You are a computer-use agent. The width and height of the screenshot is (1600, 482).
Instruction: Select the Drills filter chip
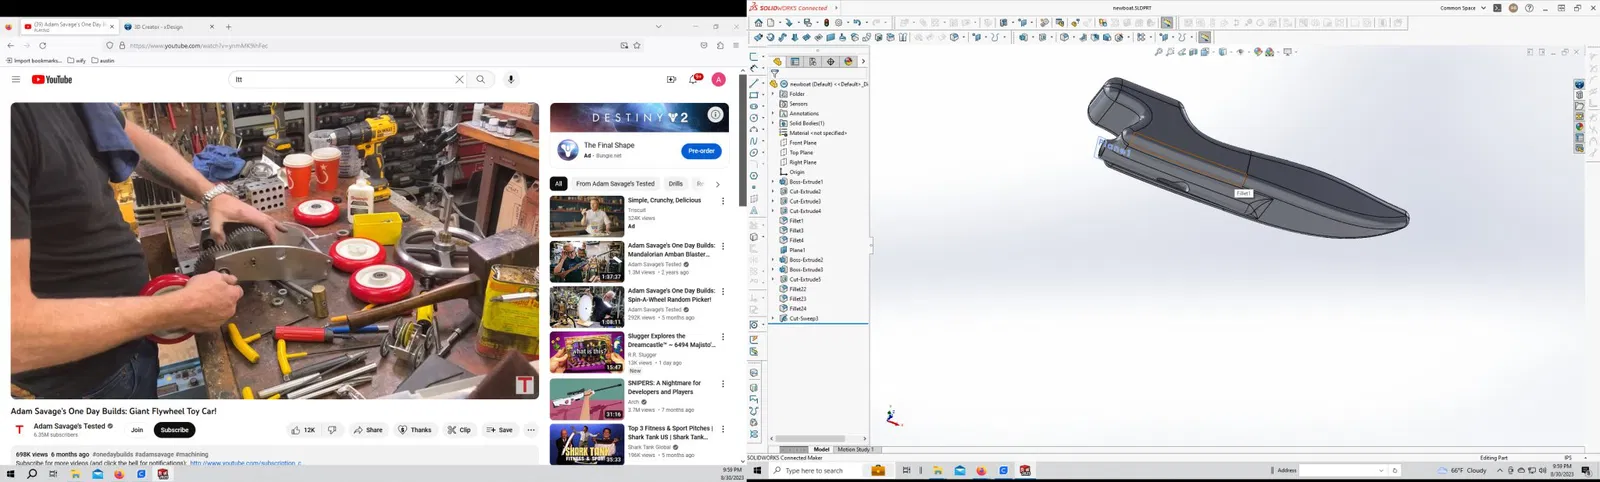point(676,184)
